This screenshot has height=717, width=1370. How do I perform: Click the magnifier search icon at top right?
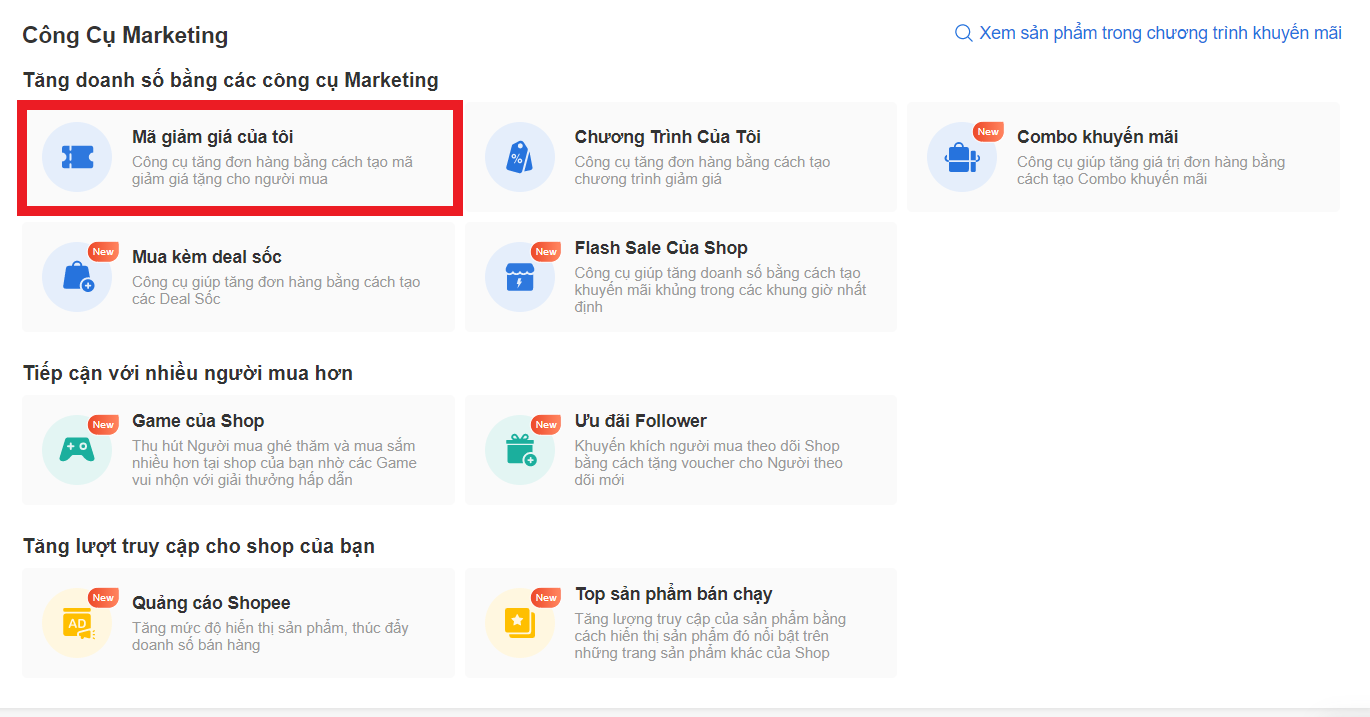964,33
